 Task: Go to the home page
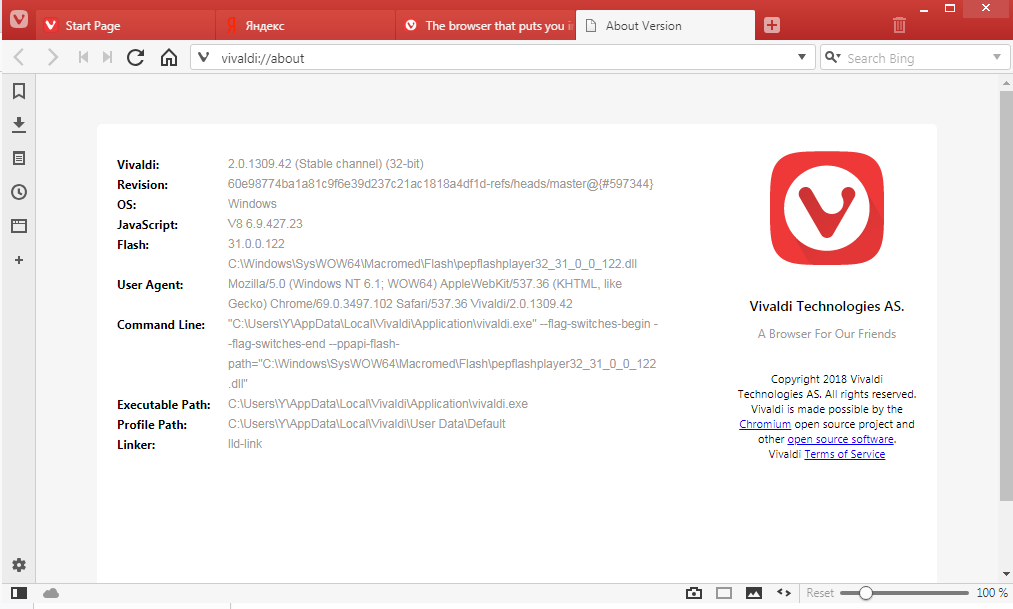click(169, 57)
